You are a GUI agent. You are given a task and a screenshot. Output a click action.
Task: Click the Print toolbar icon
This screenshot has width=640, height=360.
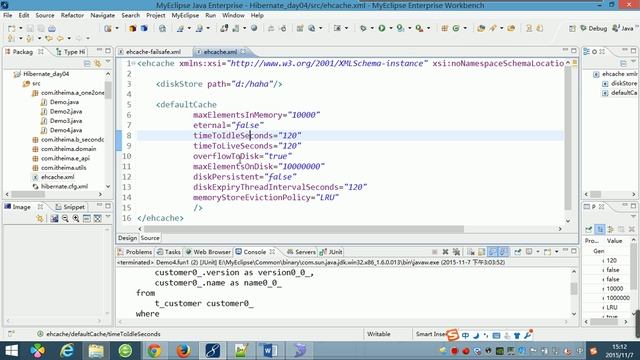(x=52, y=28)
